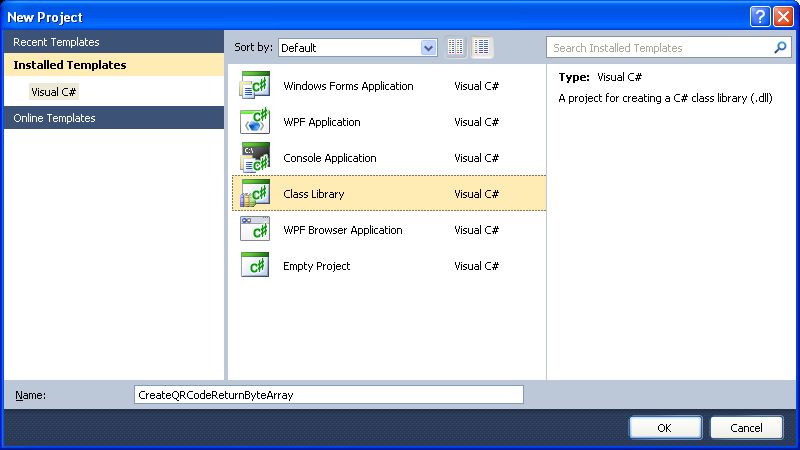Switch to small icons view

456,47
